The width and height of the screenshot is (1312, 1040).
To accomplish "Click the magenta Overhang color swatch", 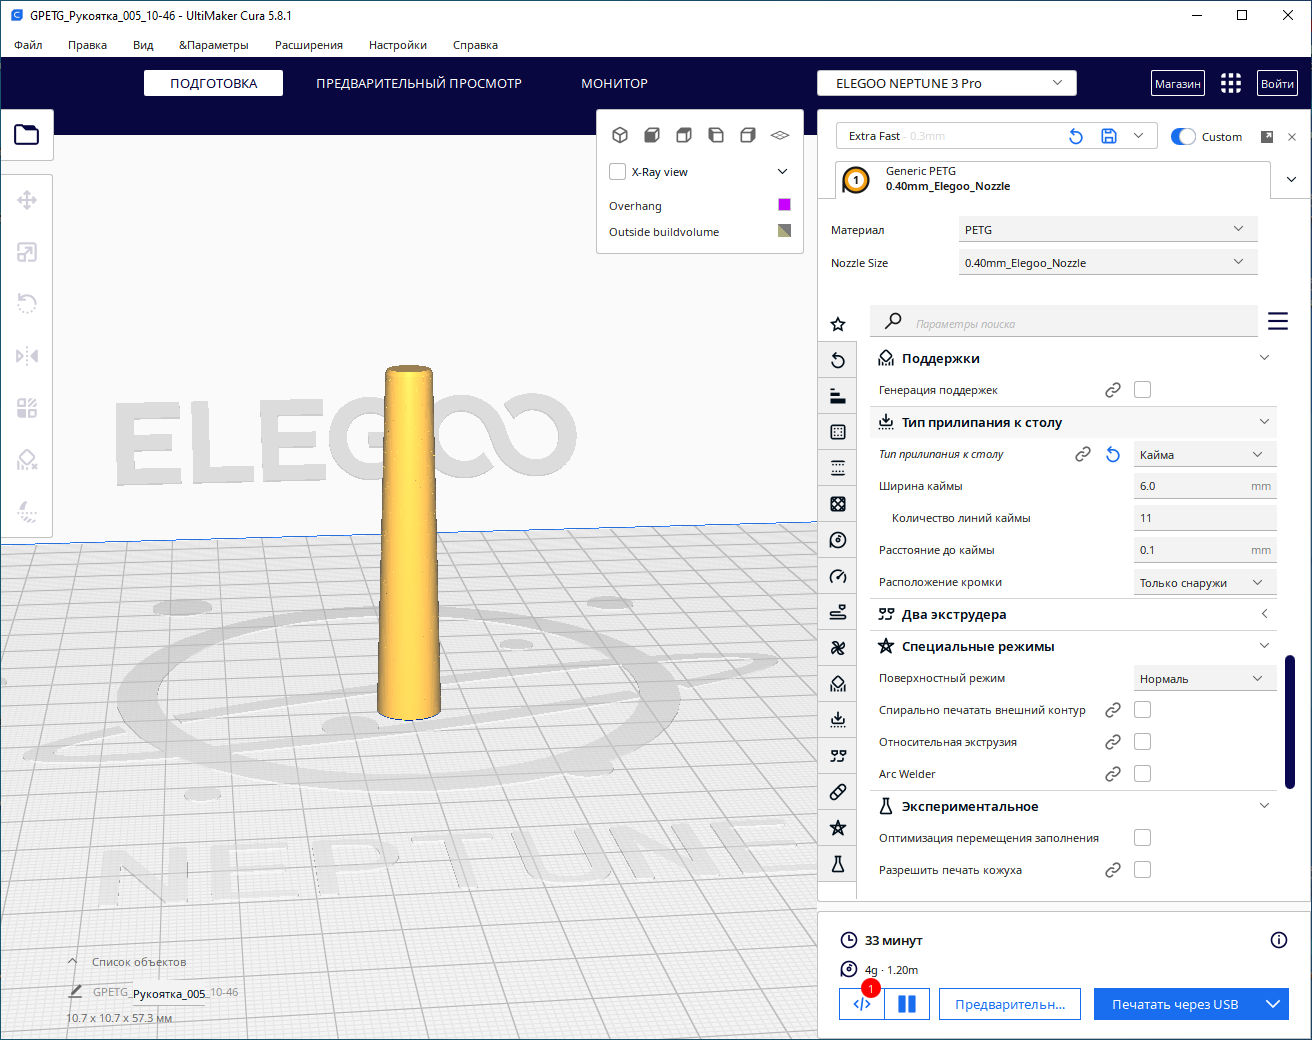I will pos(784,205).
